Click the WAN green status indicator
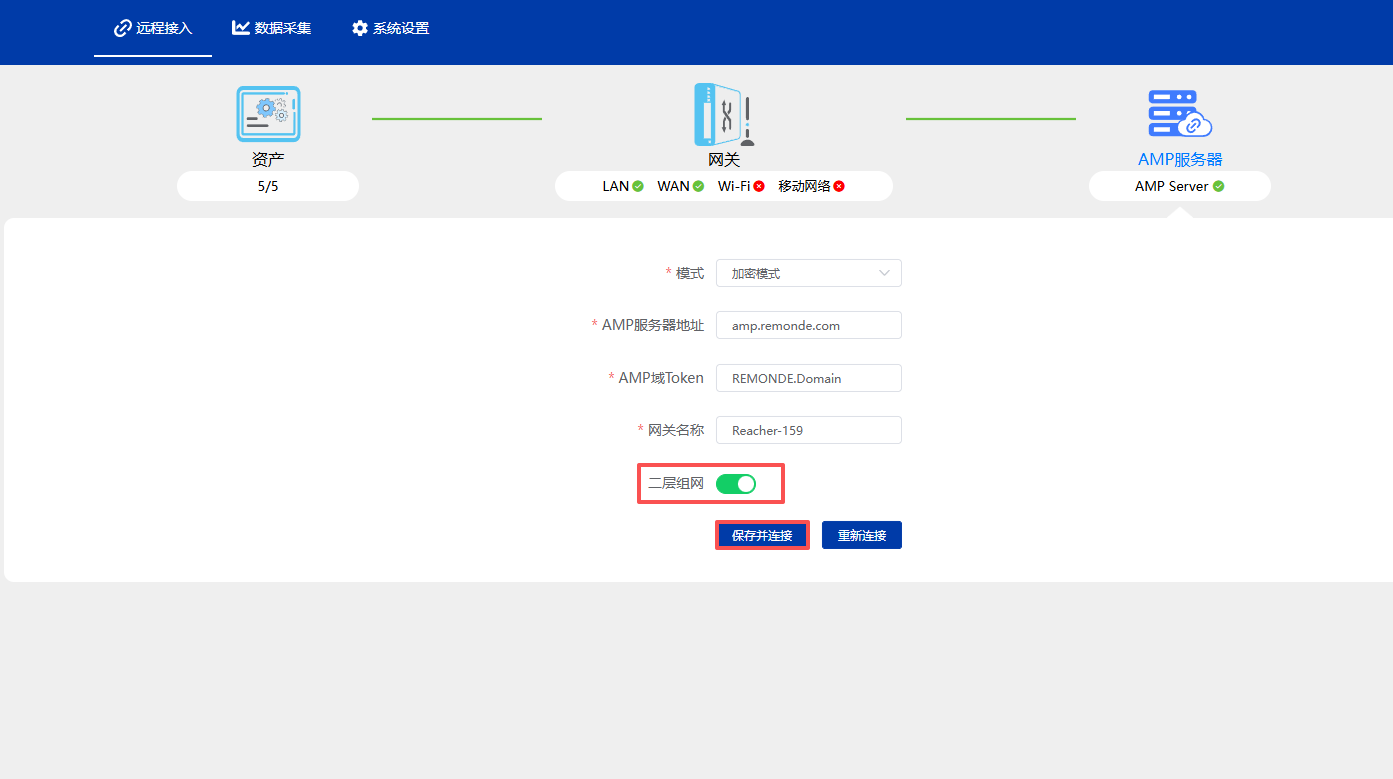Screen dimensions: 1393x779 tap(698, 186)
